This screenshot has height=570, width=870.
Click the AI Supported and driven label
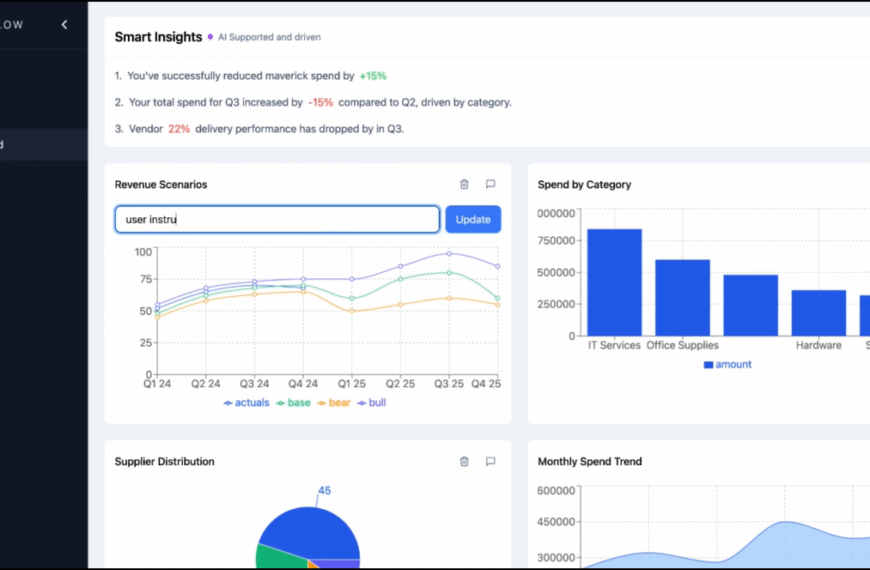[269, 37]
